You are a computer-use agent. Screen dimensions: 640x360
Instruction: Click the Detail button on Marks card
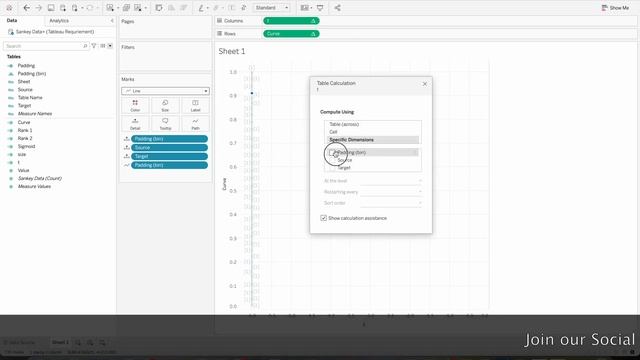[x=135, y=124]
